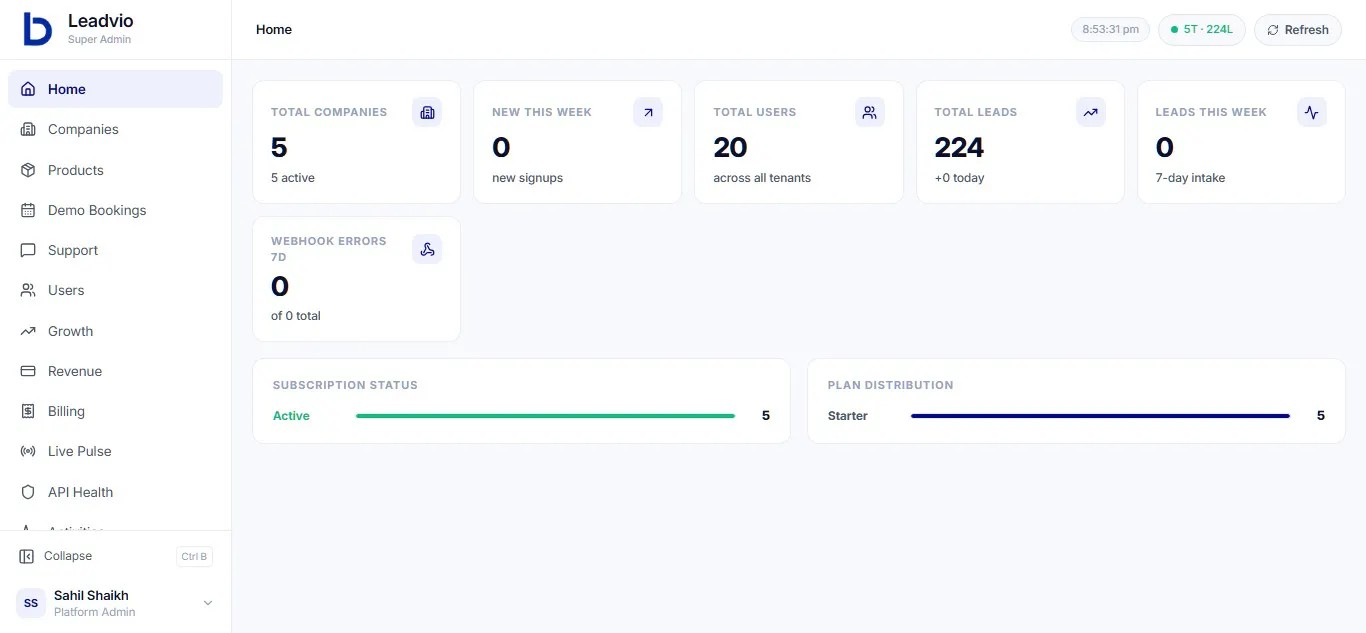Click the 8:53:31 pm time badge
The width and height of the screenshot is (1366, 633).
(x=1111, y=30)
